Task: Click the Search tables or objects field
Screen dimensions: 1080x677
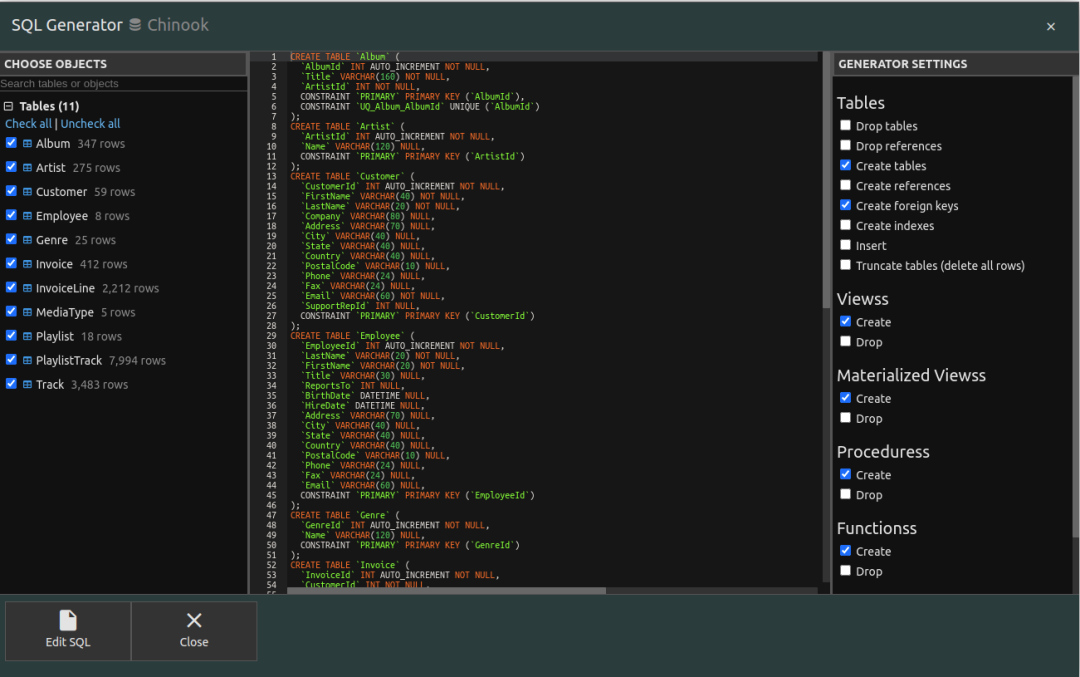Action: tap(122, 84)
